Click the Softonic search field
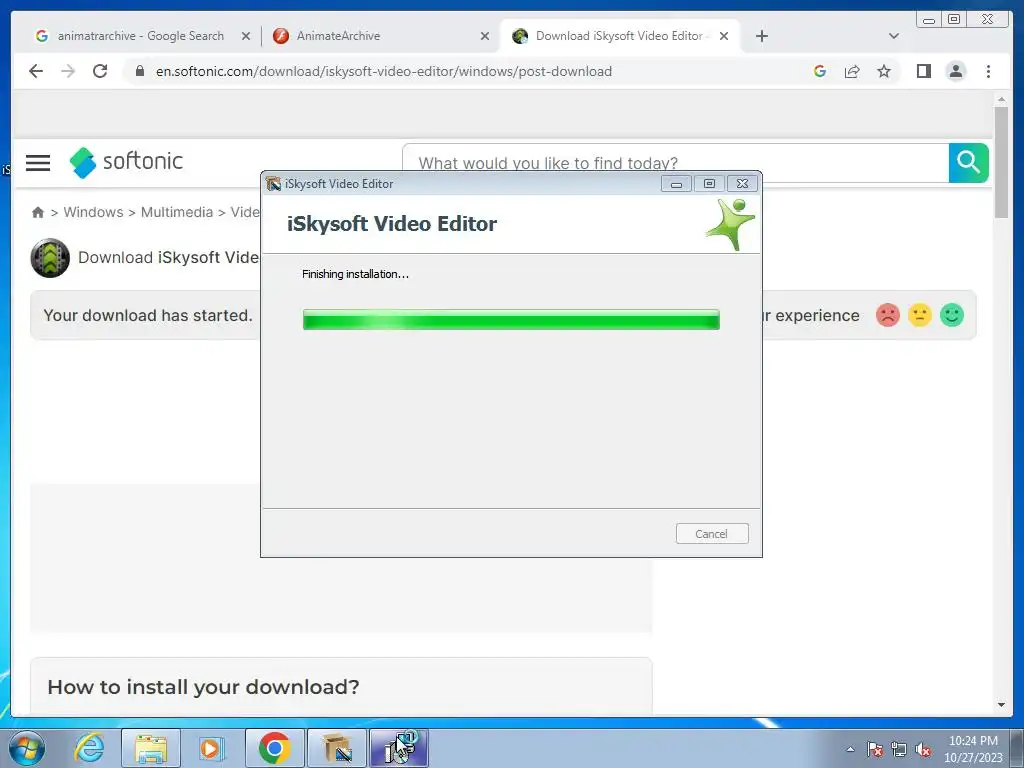Image resolution: width=1024 pixels, height=768 pixels. (675, 163)
